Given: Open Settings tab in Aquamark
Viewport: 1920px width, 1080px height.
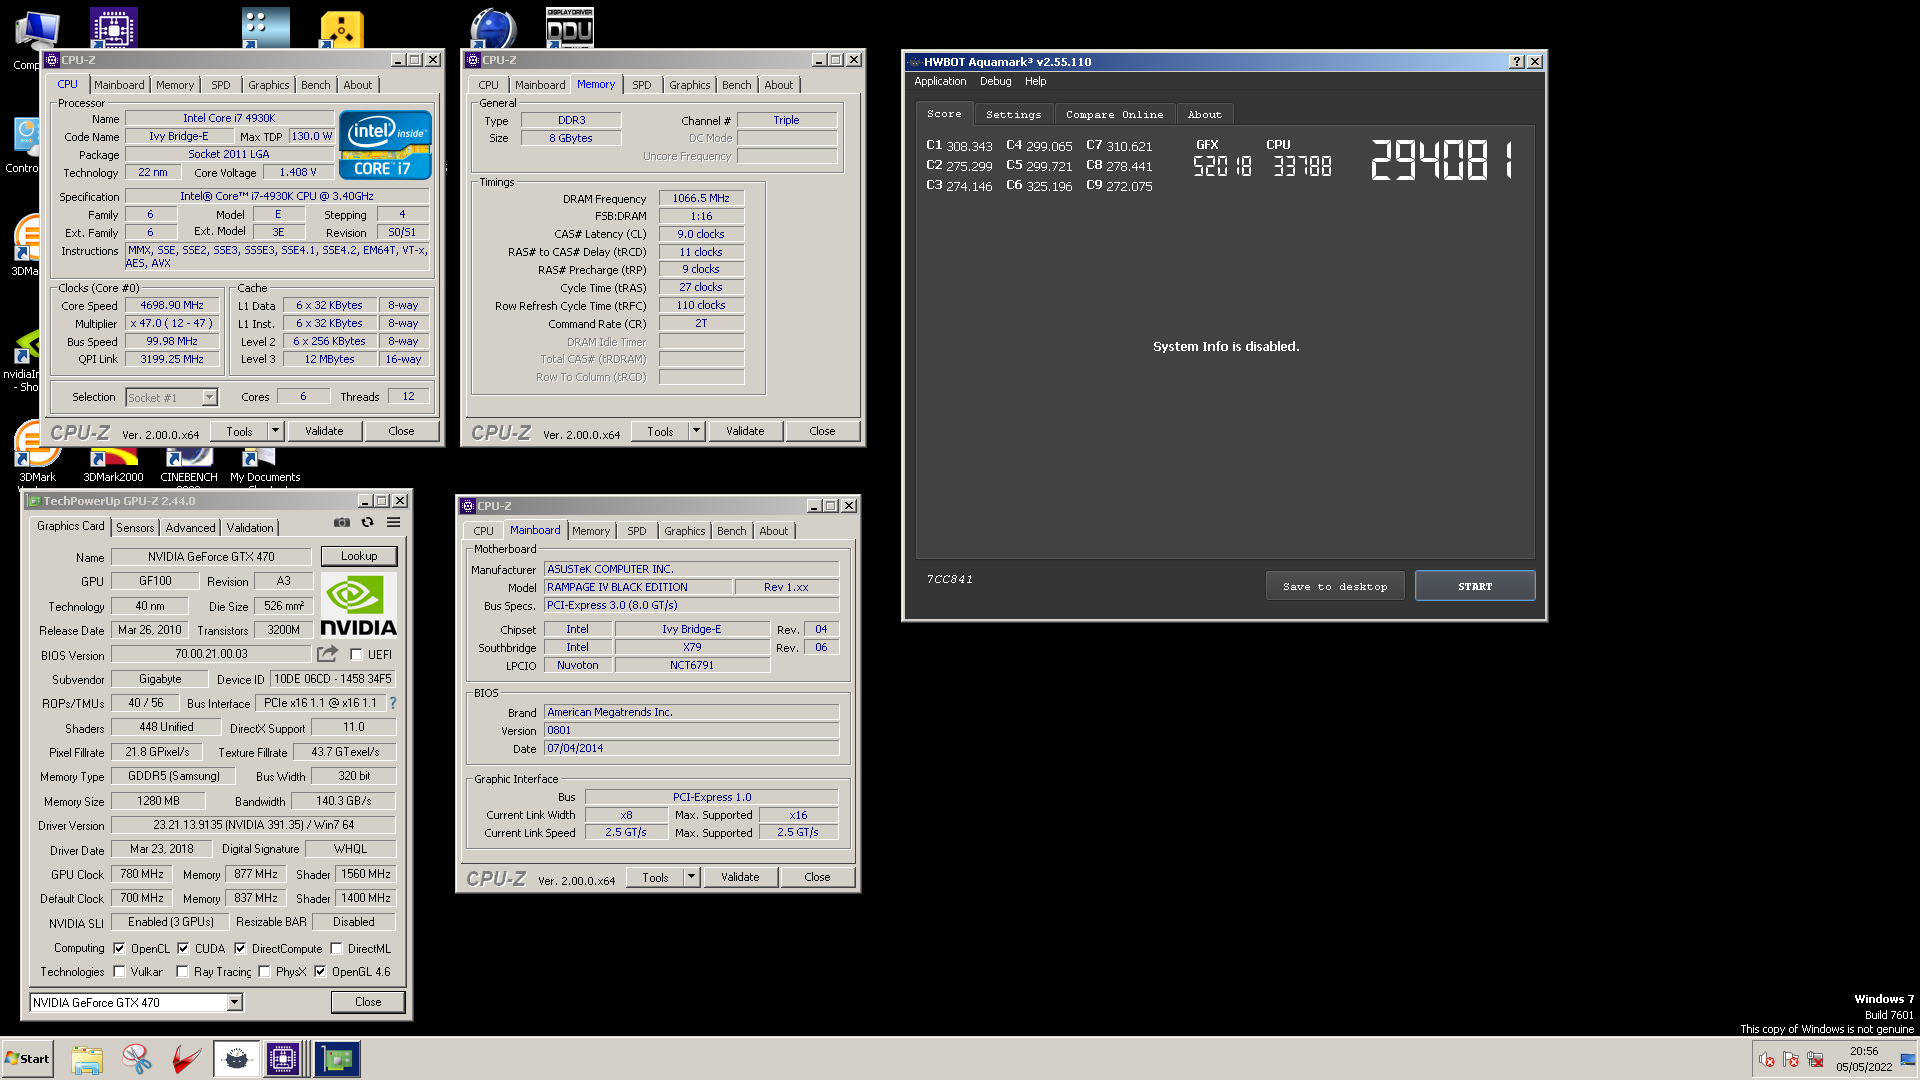Looking at the screenshot, I should tap(1013, 115).
